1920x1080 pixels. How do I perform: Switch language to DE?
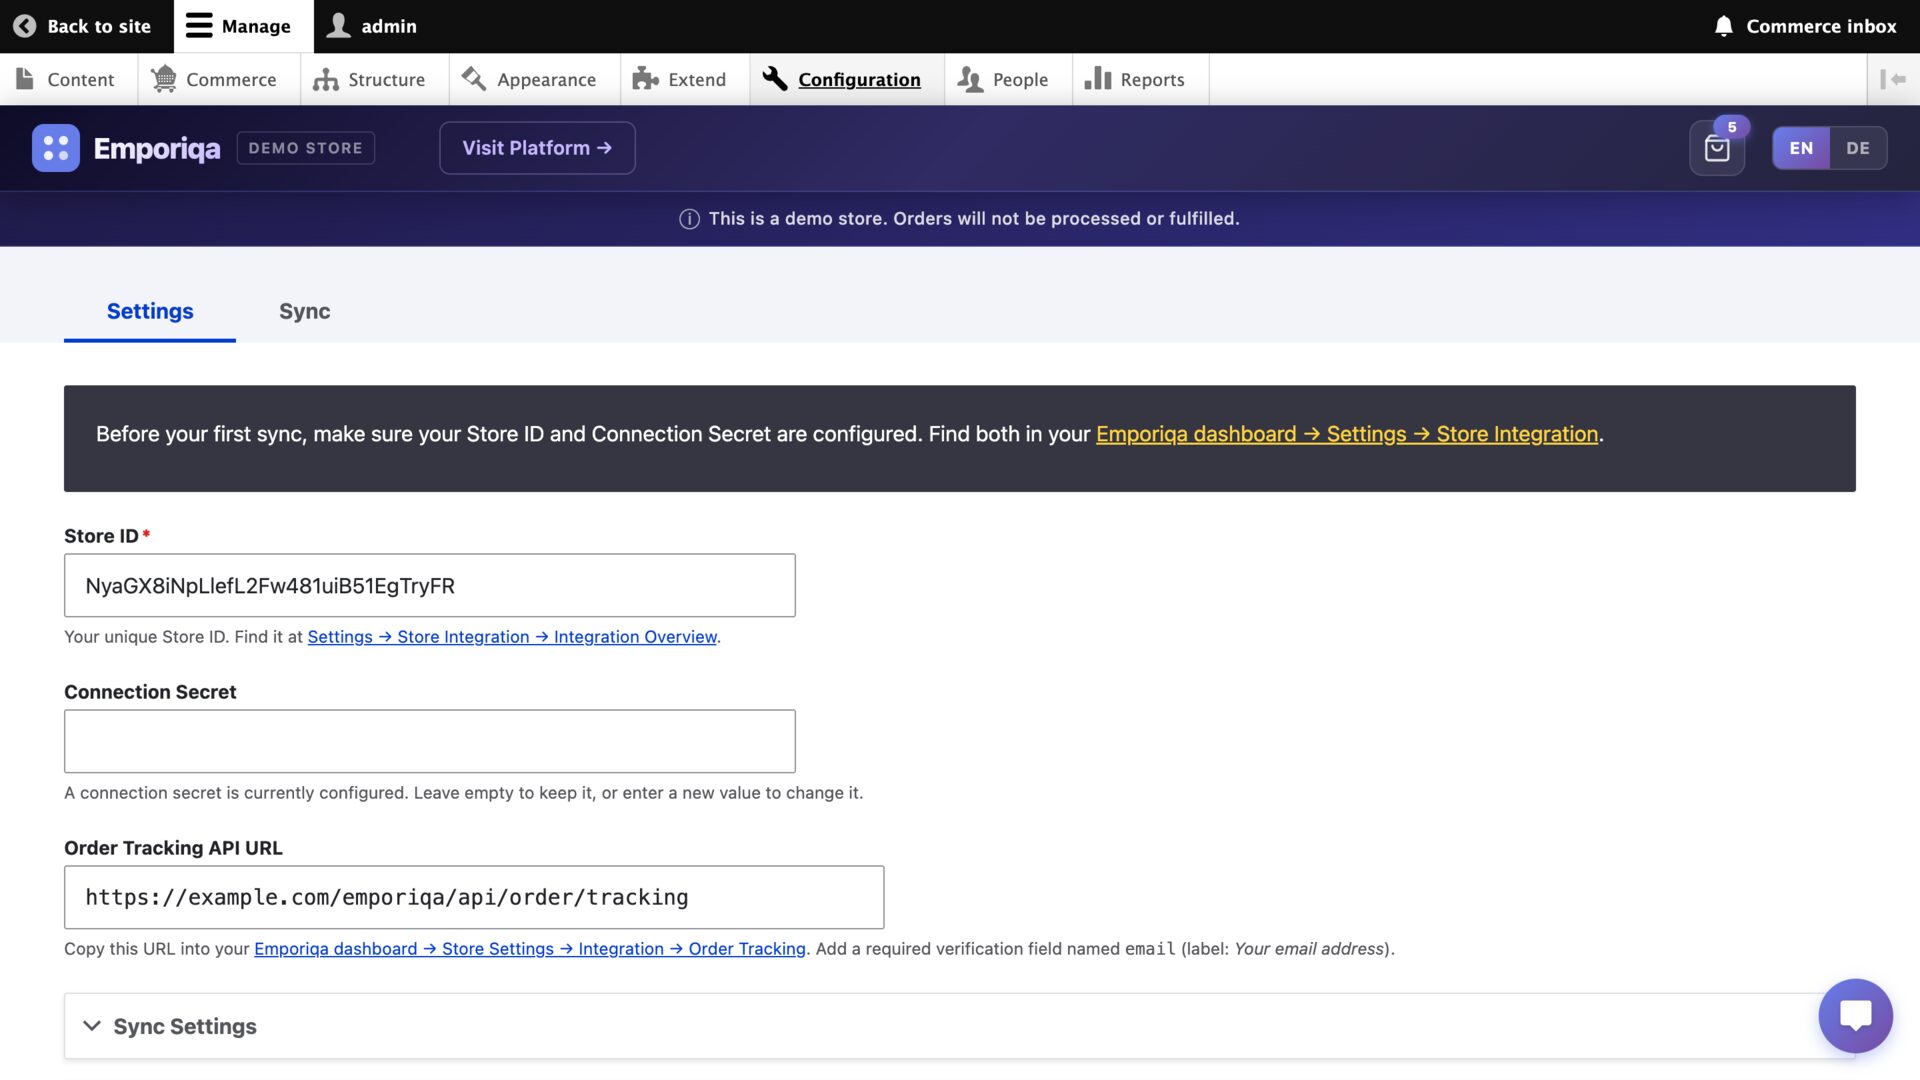(1859, 147)
